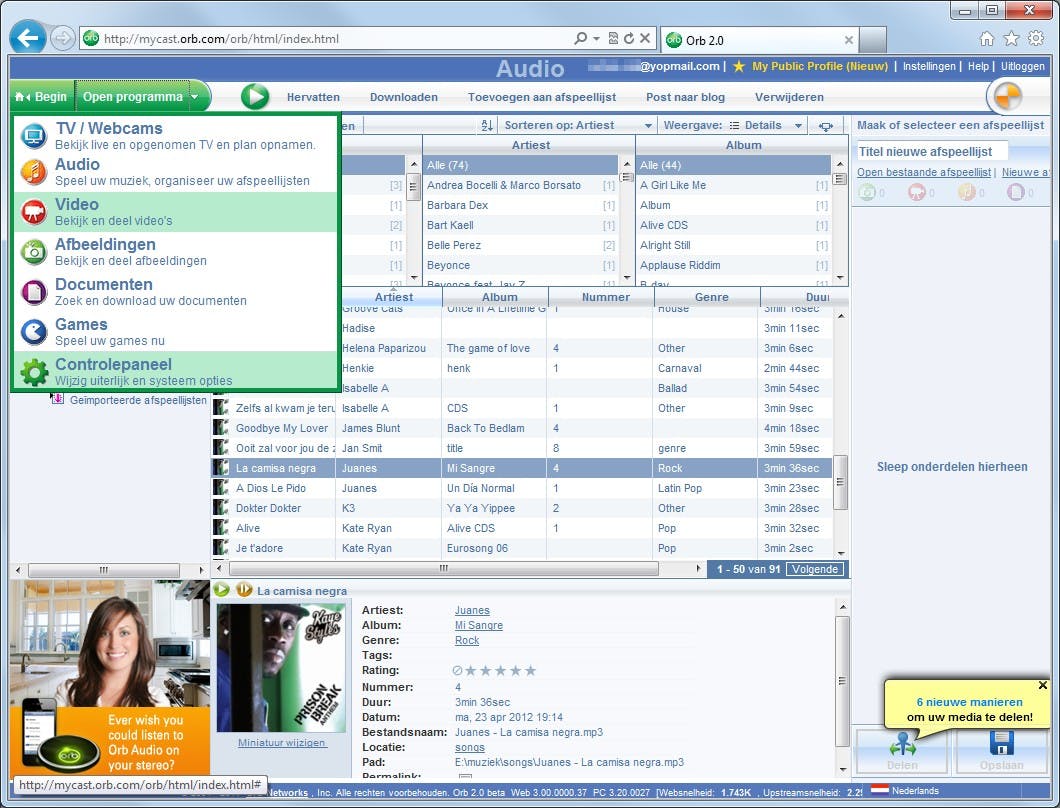Select album Alright Still in filter

[x=733, y=245]
